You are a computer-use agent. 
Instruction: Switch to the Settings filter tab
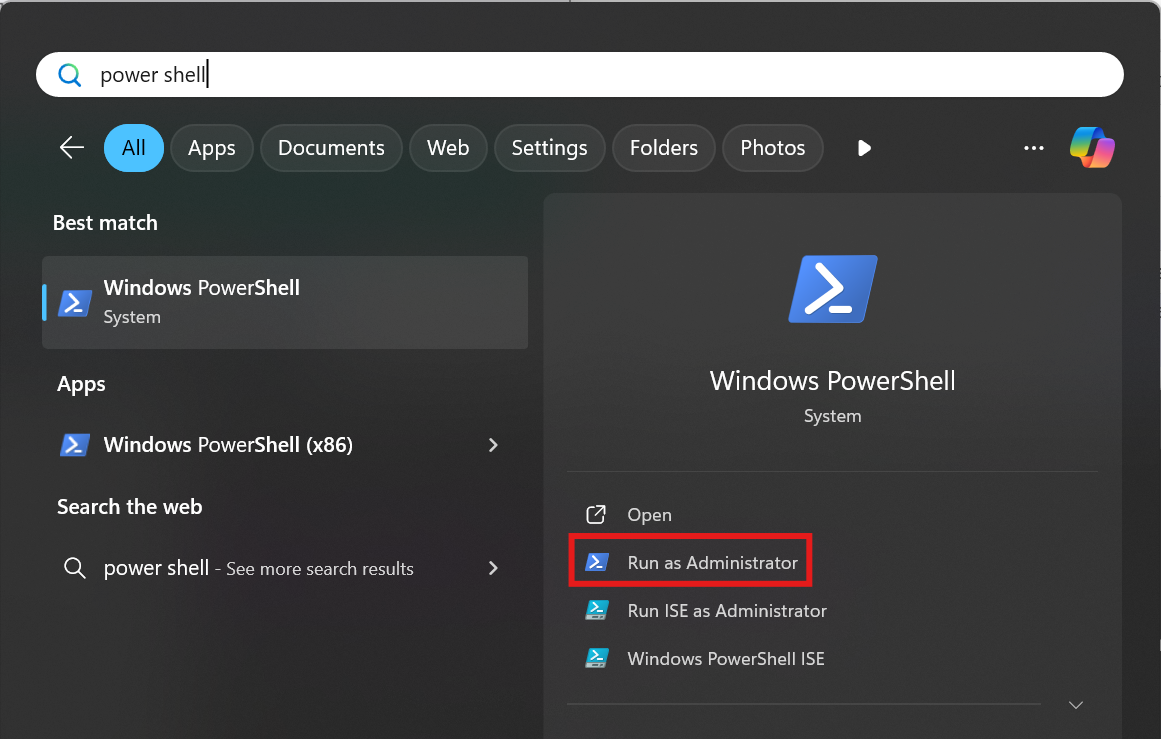(549, 148)
